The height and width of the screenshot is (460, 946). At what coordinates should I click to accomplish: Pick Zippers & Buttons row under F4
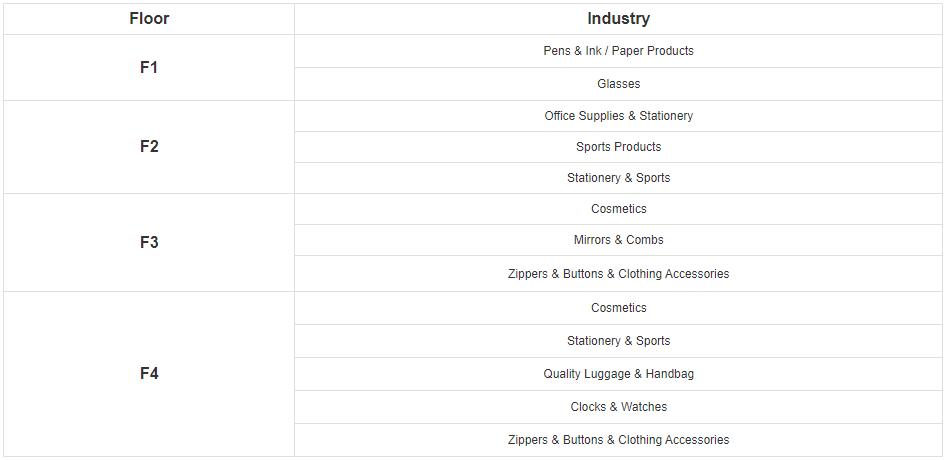pos(618,440)
